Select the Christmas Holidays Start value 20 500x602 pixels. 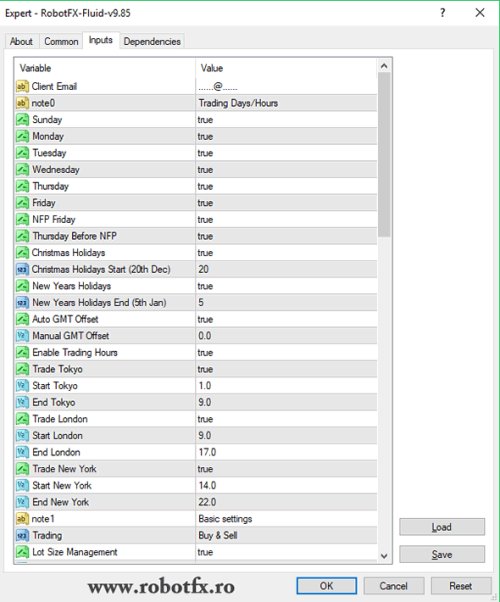[286, 270]
